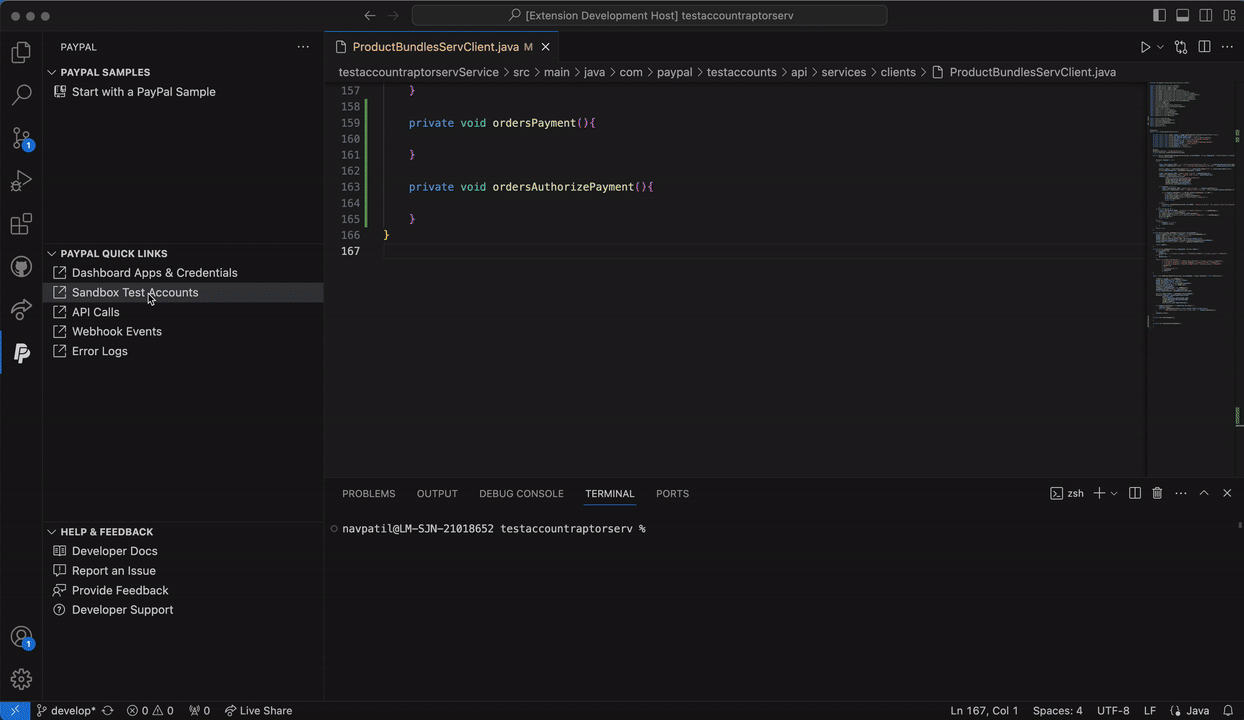Open the GitHub view icon

tap(21, 267)
